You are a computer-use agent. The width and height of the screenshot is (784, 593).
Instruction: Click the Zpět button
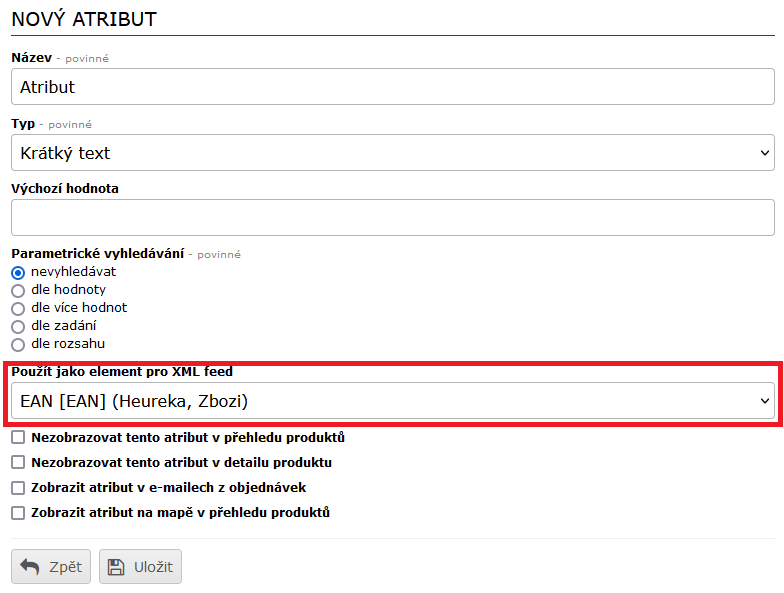click(51, 567)
